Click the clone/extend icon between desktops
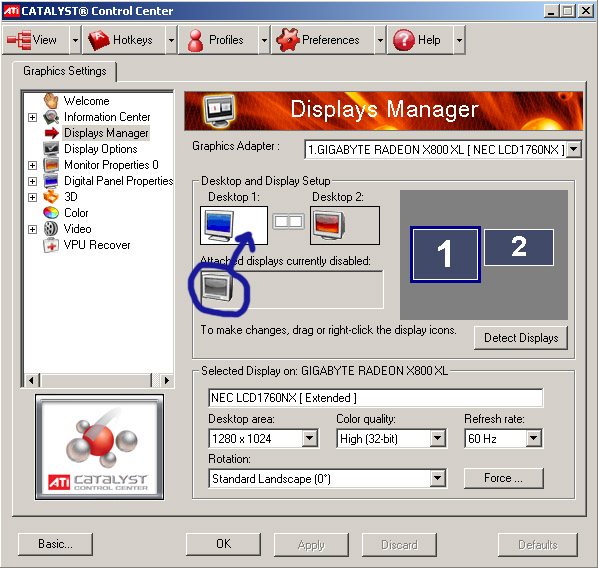 (x=288, y=221)
